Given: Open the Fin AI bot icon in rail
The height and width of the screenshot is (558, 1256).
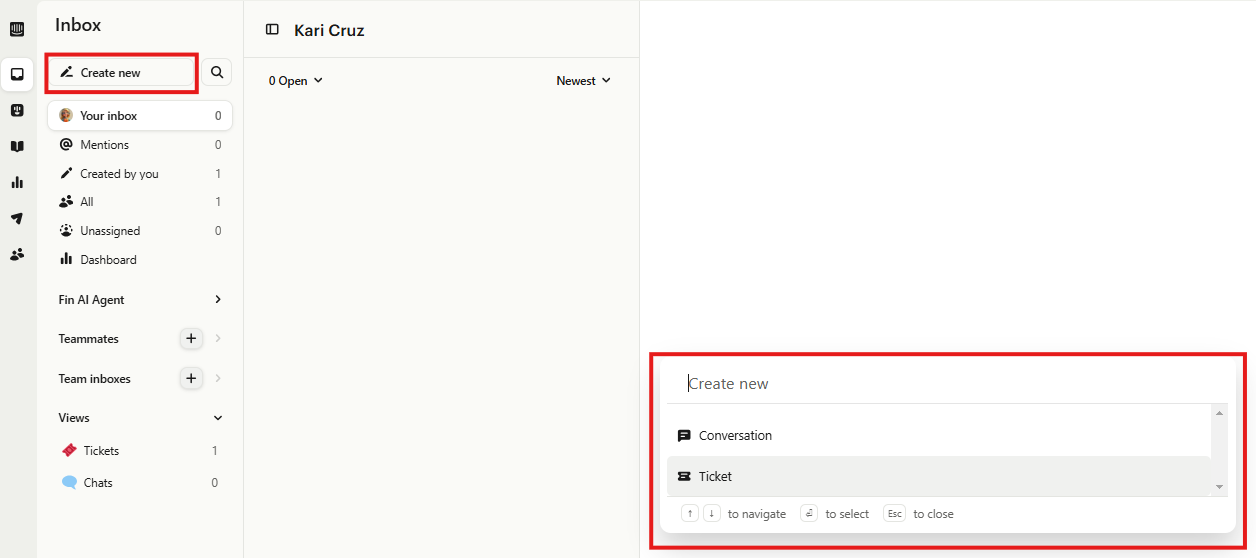Looking at the screenshot, I should (17, 110).
